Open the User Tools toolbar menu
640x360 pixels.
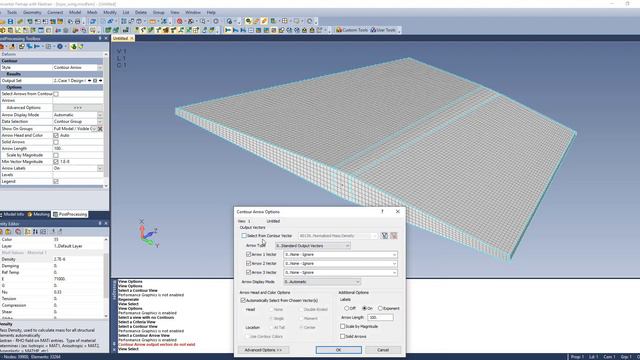[x=383, y=30]
